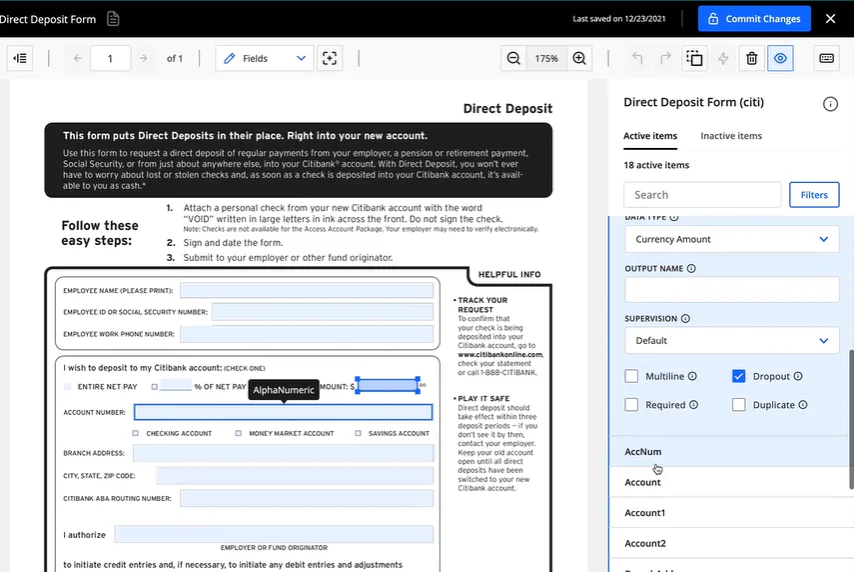The image size is (854, 572).
Task: Click the focus region selection icon
Action: click(330, 58)
